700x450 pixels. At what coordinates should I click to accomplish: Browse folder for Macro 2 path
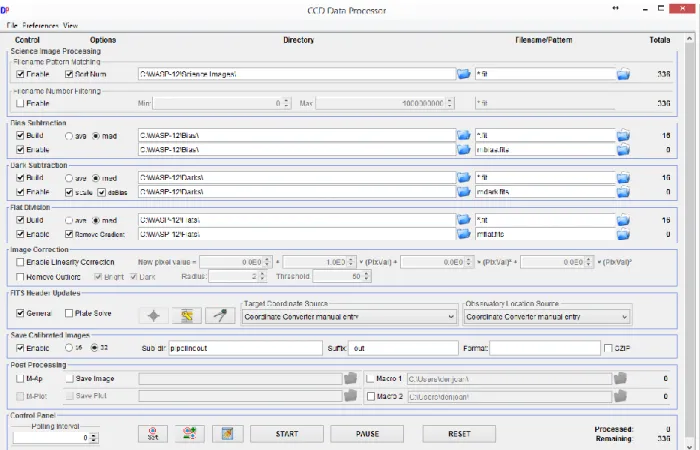pos(620,396)
